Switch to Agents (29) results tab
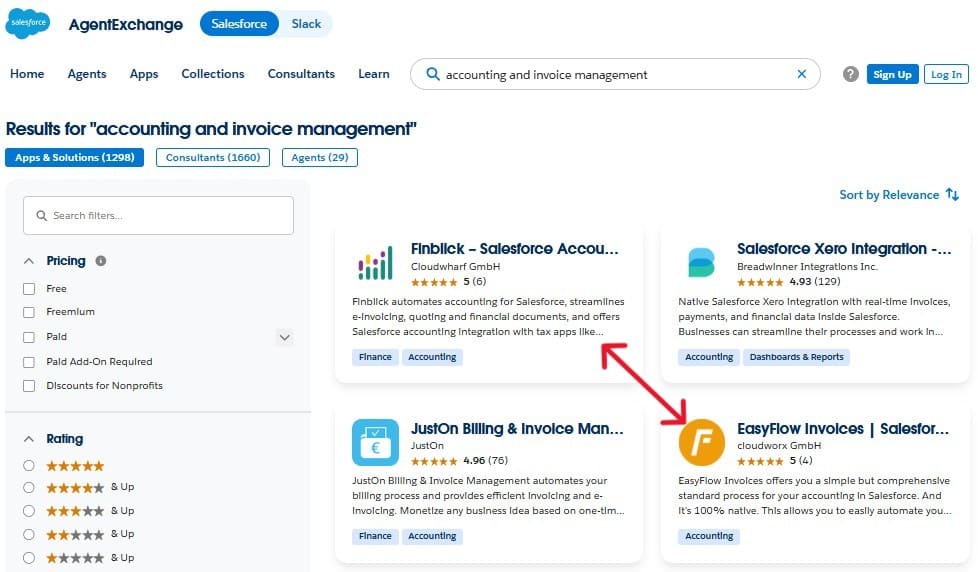This screenshot has height=572, width=978. (319, 157)
